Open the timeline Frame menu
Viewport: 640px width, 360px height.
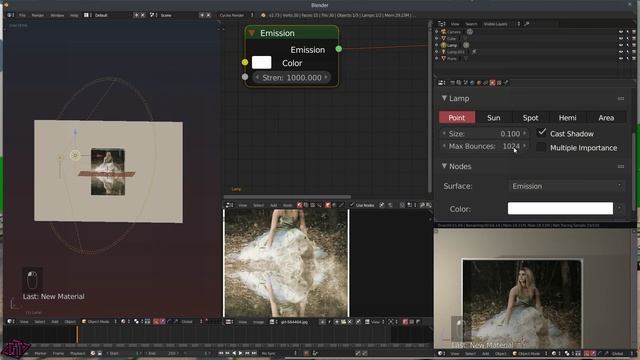58,353
